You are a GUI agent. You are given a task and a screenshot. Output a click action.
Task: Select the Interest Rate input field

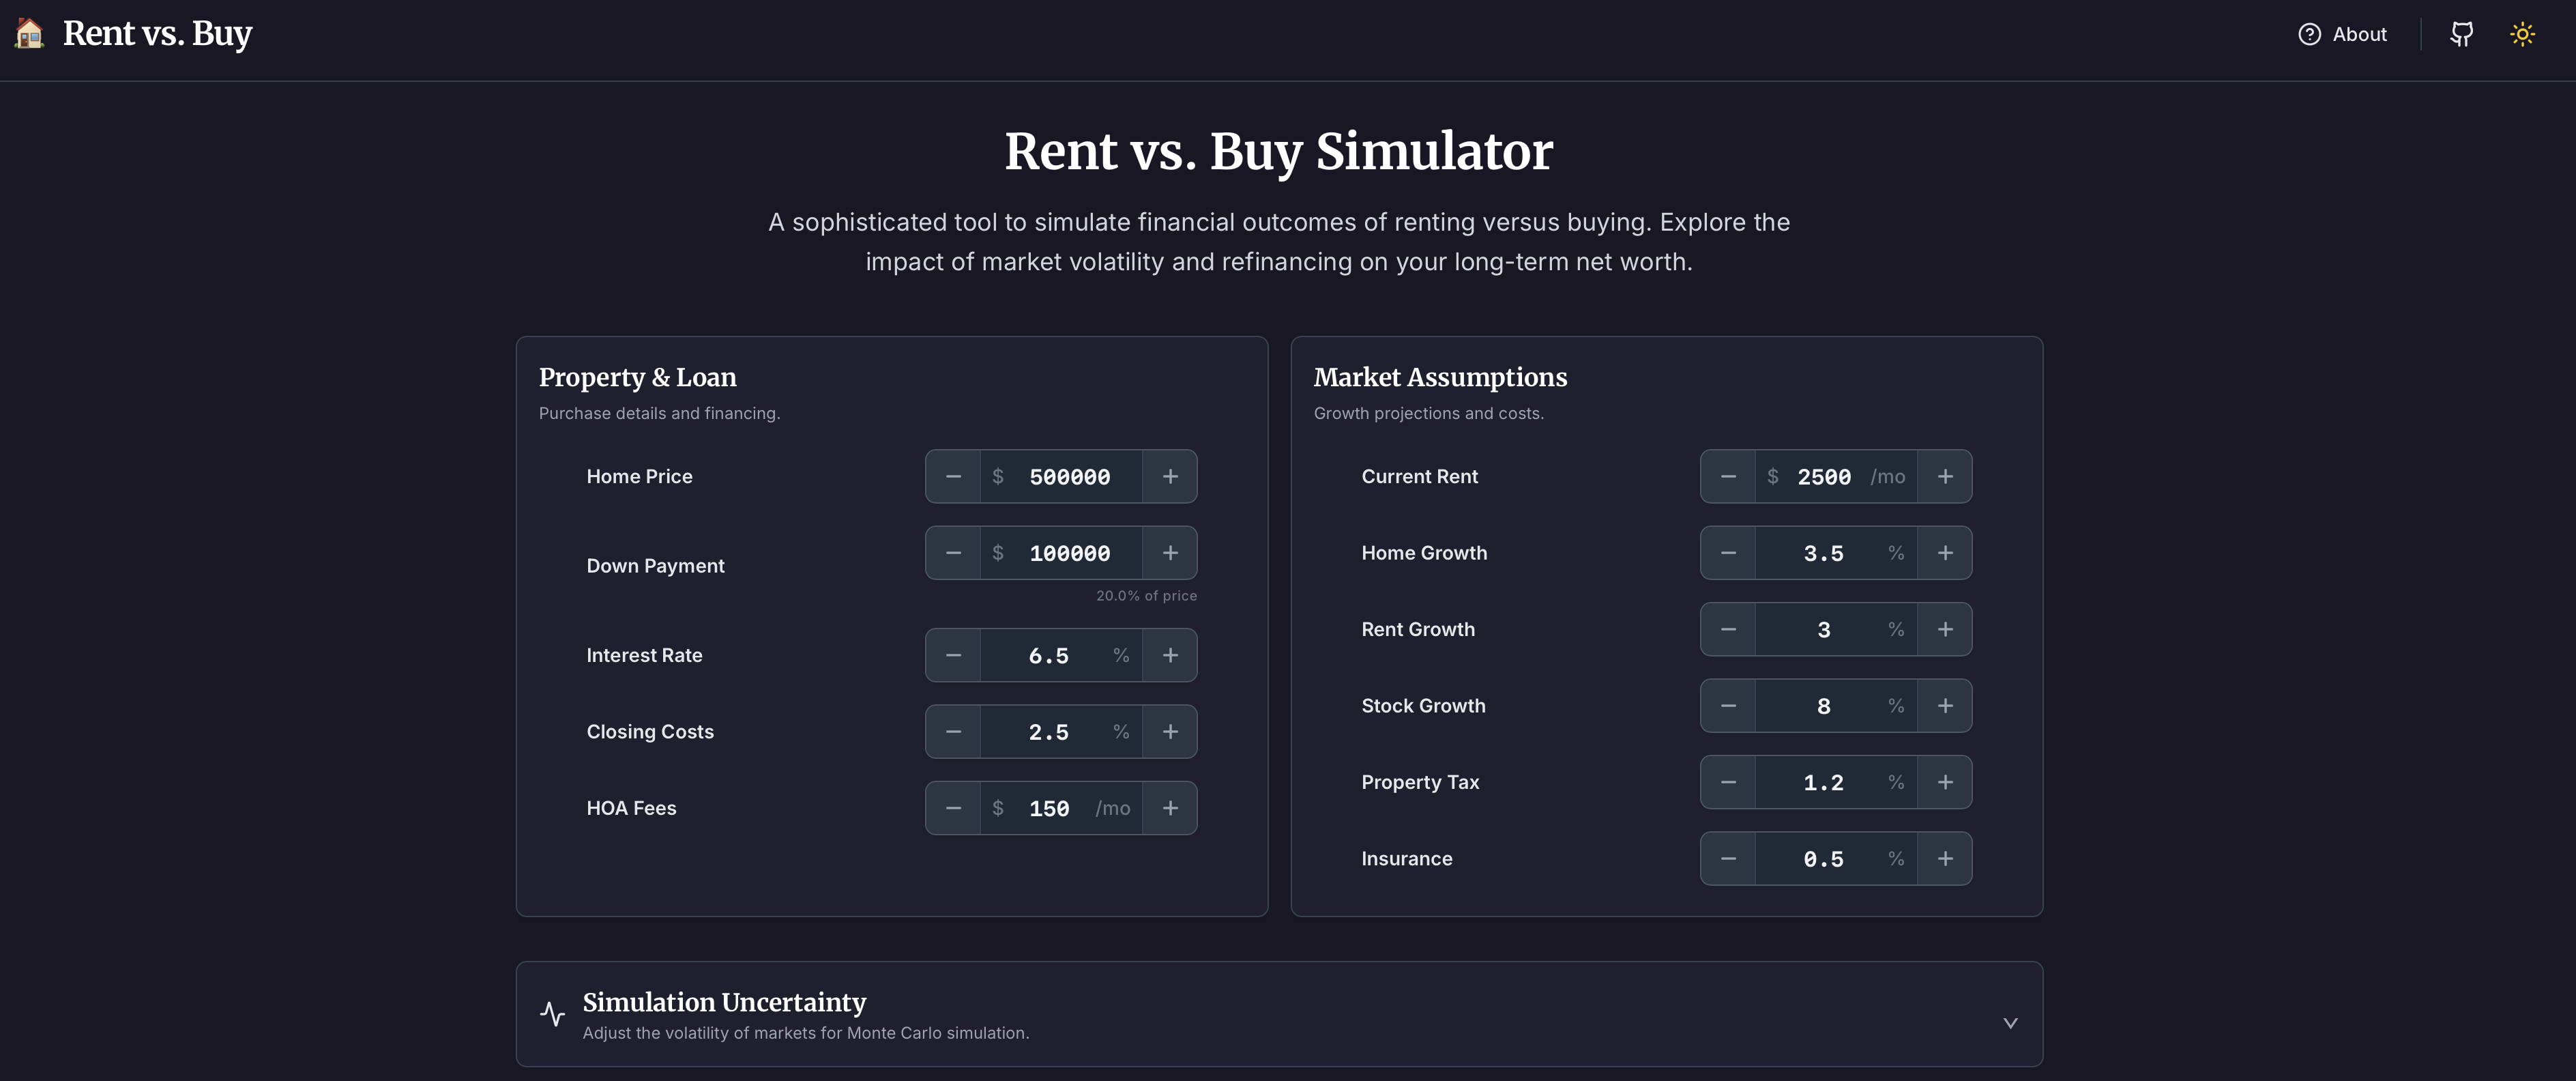[x=1050, y=655]
